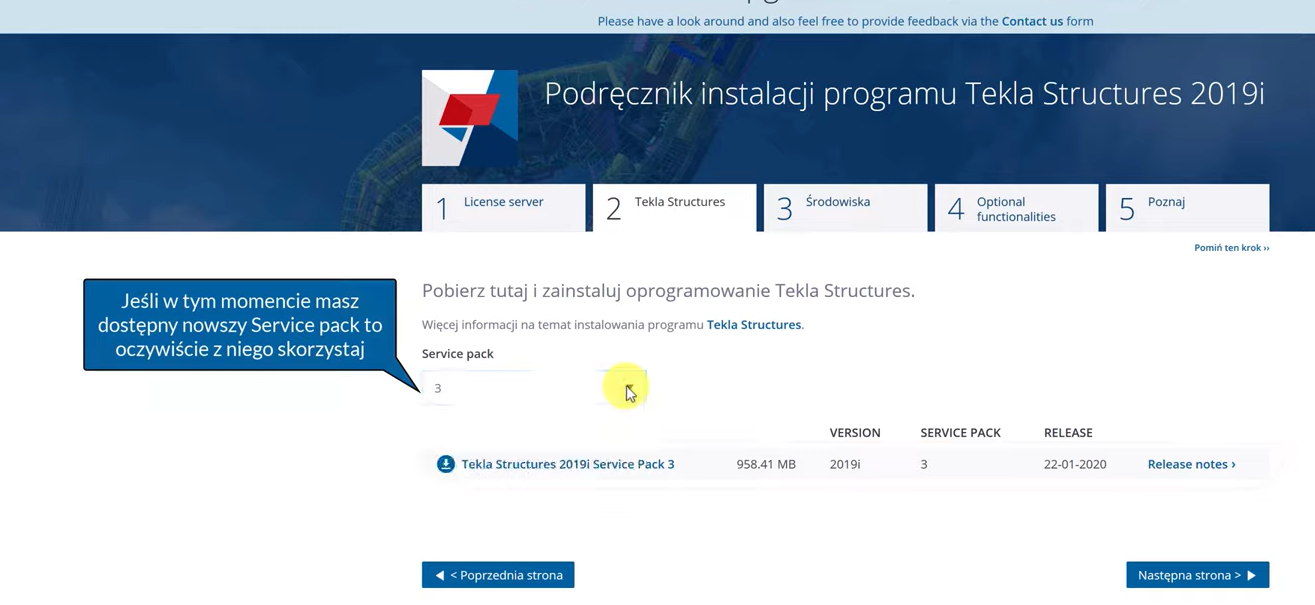This screenshot has width=1315, height=605.
Task: Go to the Optional functionalities tab
Action: tap(1016, 208)
